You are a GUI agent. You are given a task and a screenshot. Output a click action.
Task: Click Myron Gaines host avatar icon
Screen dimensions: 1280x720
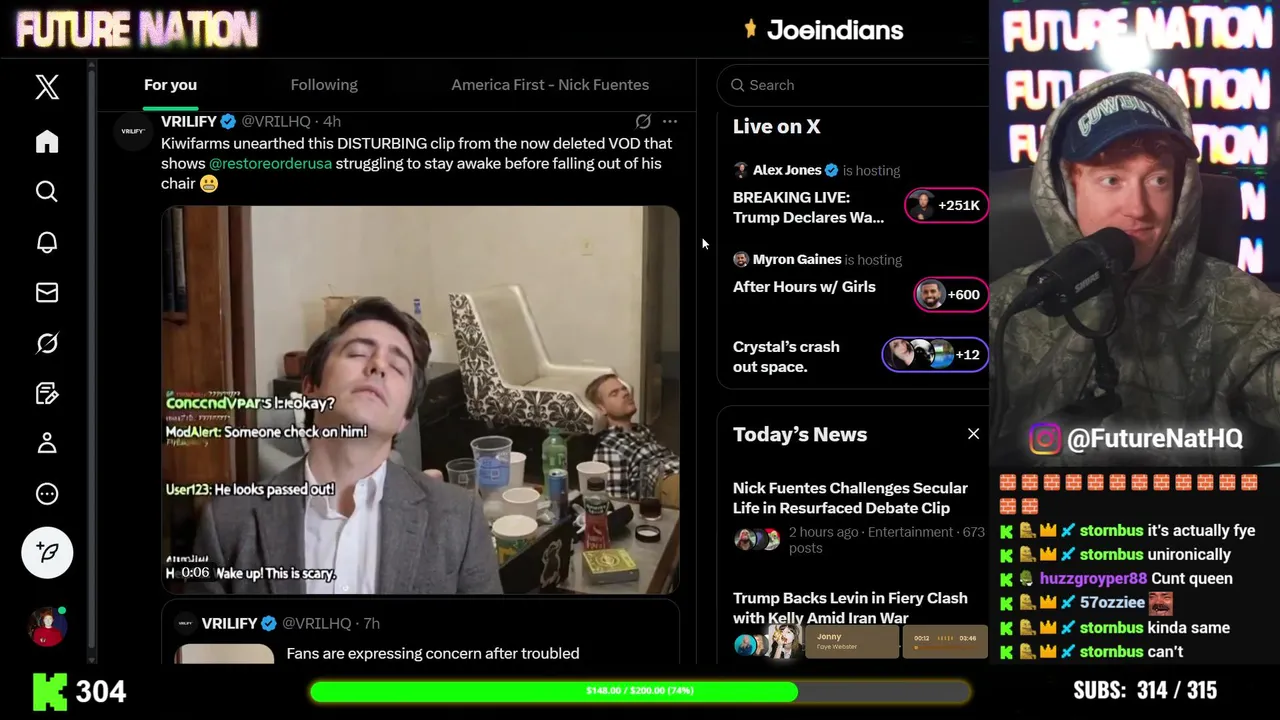741,259
